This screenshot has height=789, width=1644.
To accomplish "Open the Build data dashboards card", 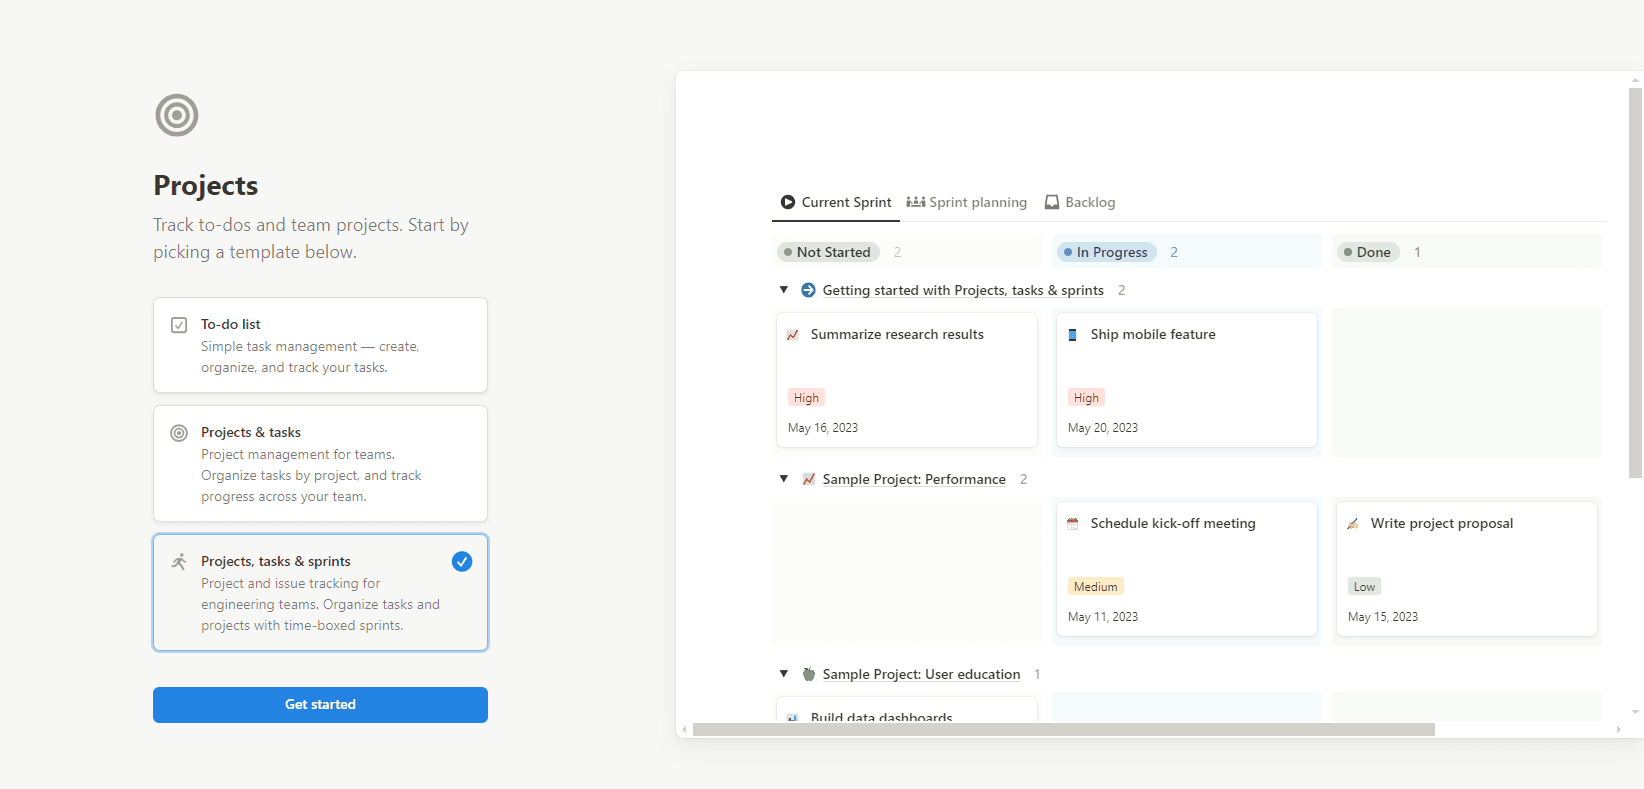I will (907, 710).
